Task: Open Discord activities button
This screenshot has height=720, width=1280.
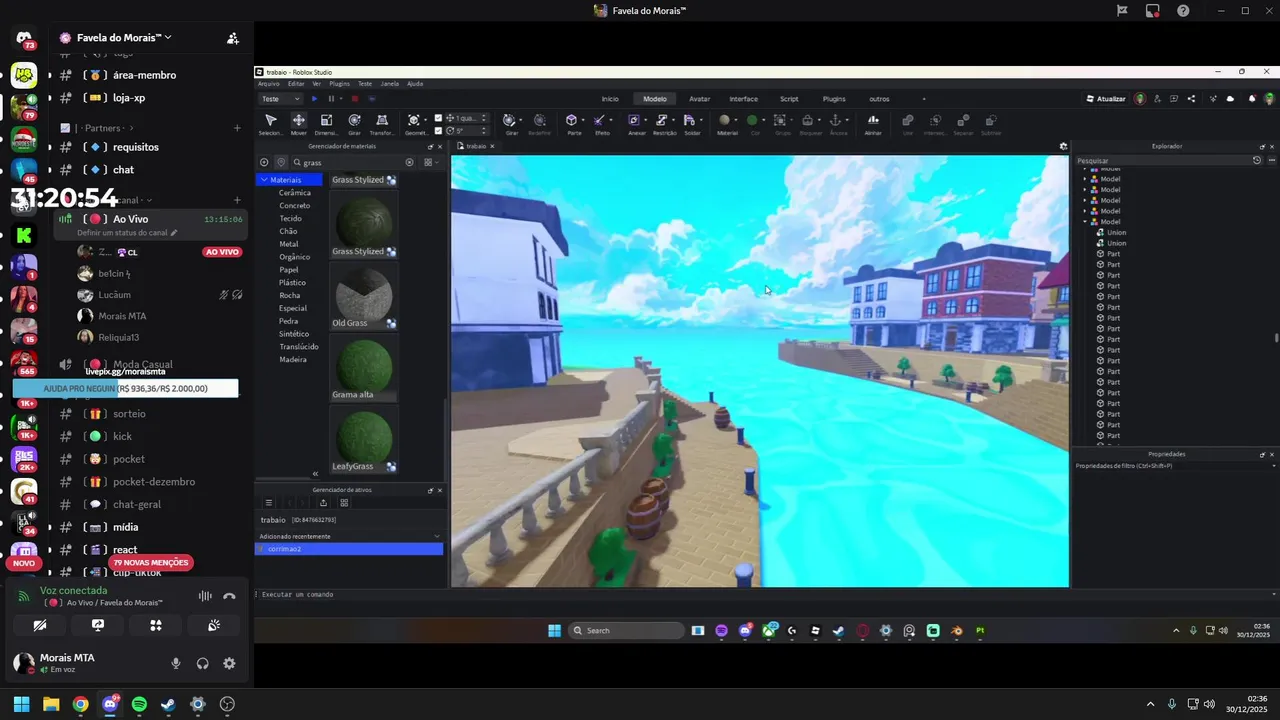Action: click(x=156, y=625)
